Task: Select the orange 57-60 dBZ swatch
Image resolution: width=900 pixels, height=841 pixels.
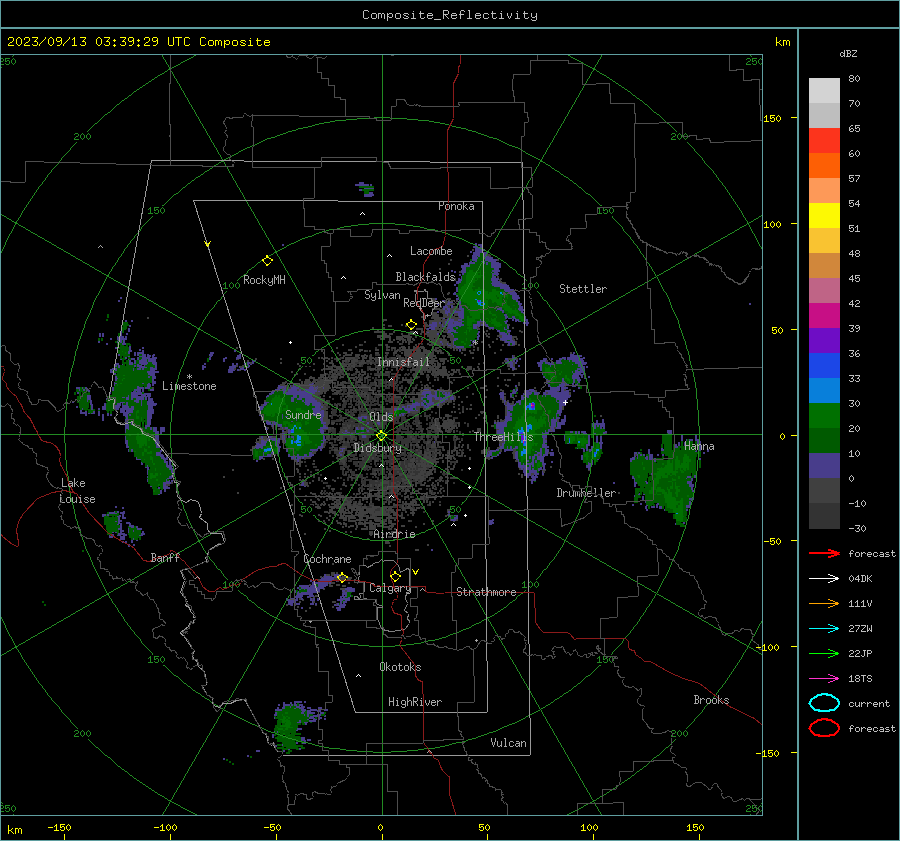Action: (x=824, y=166)
